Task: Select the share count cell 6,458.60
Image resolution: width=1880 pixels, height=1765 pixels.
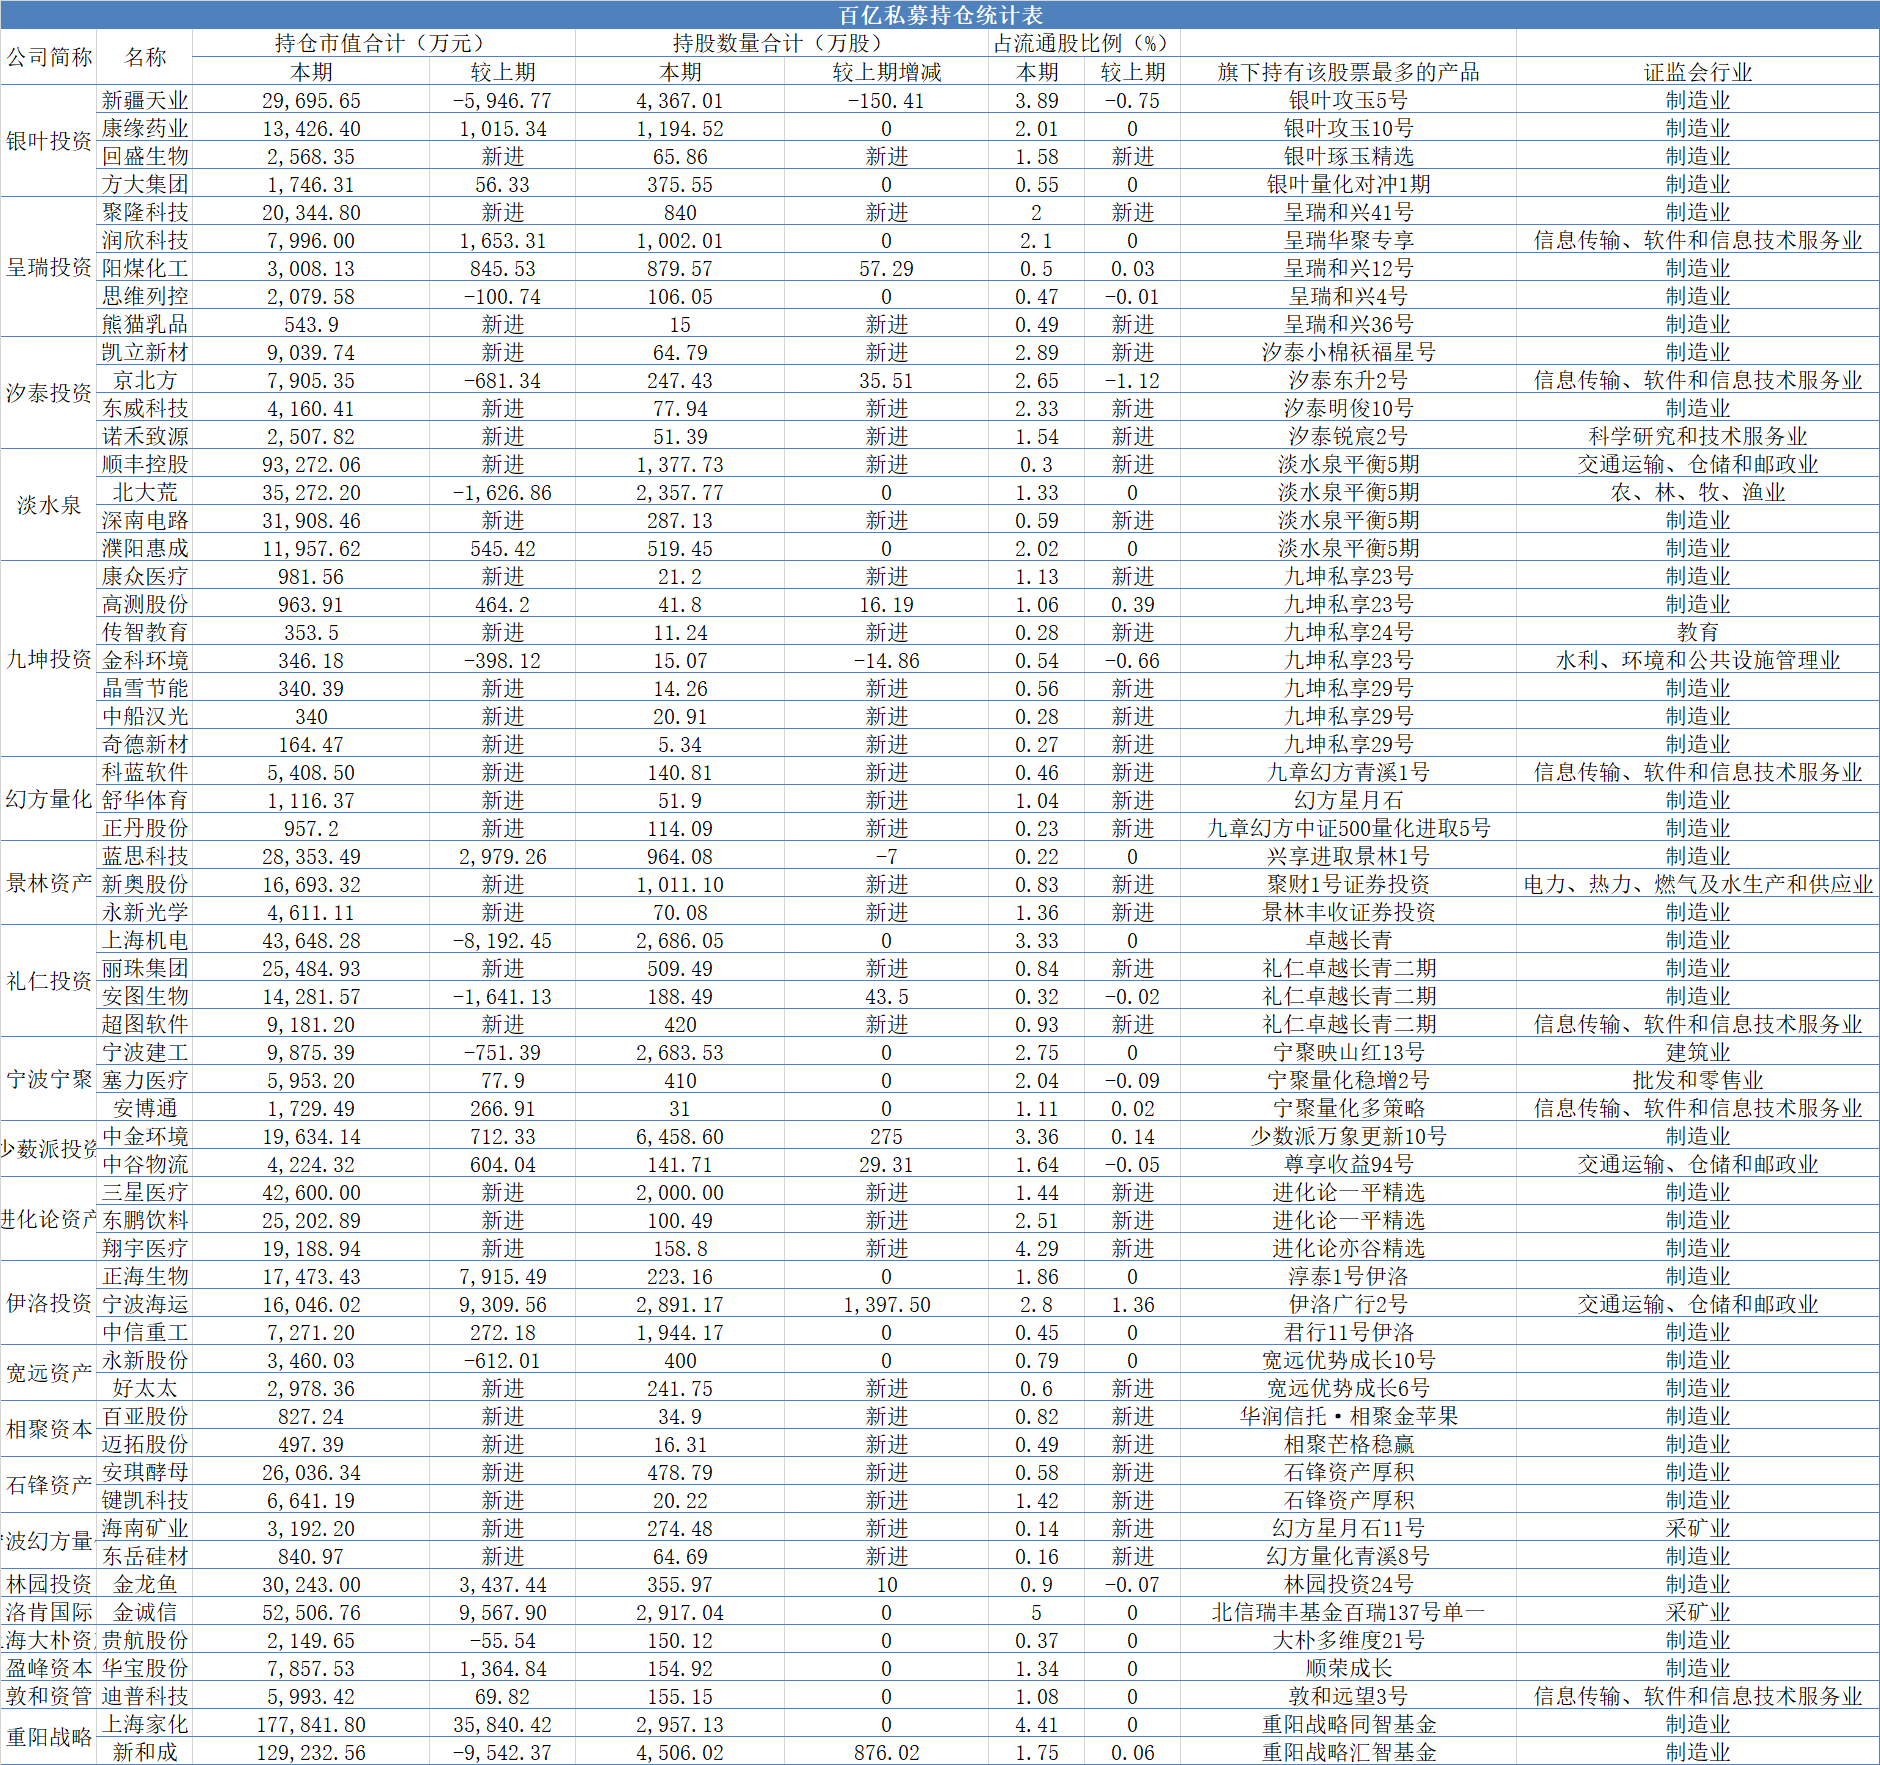Action: click(680, 1137)
